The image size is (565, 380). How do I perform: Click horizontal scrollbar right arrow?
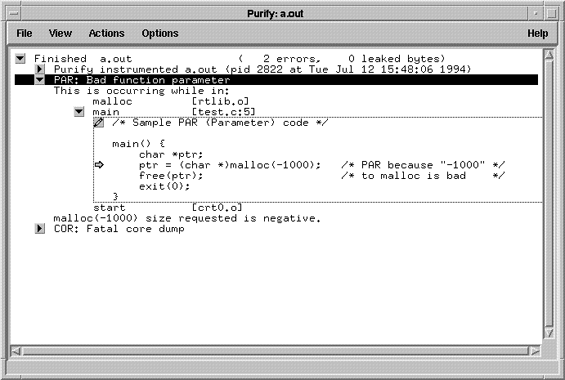pyautogui.click(x=535, y=351)
